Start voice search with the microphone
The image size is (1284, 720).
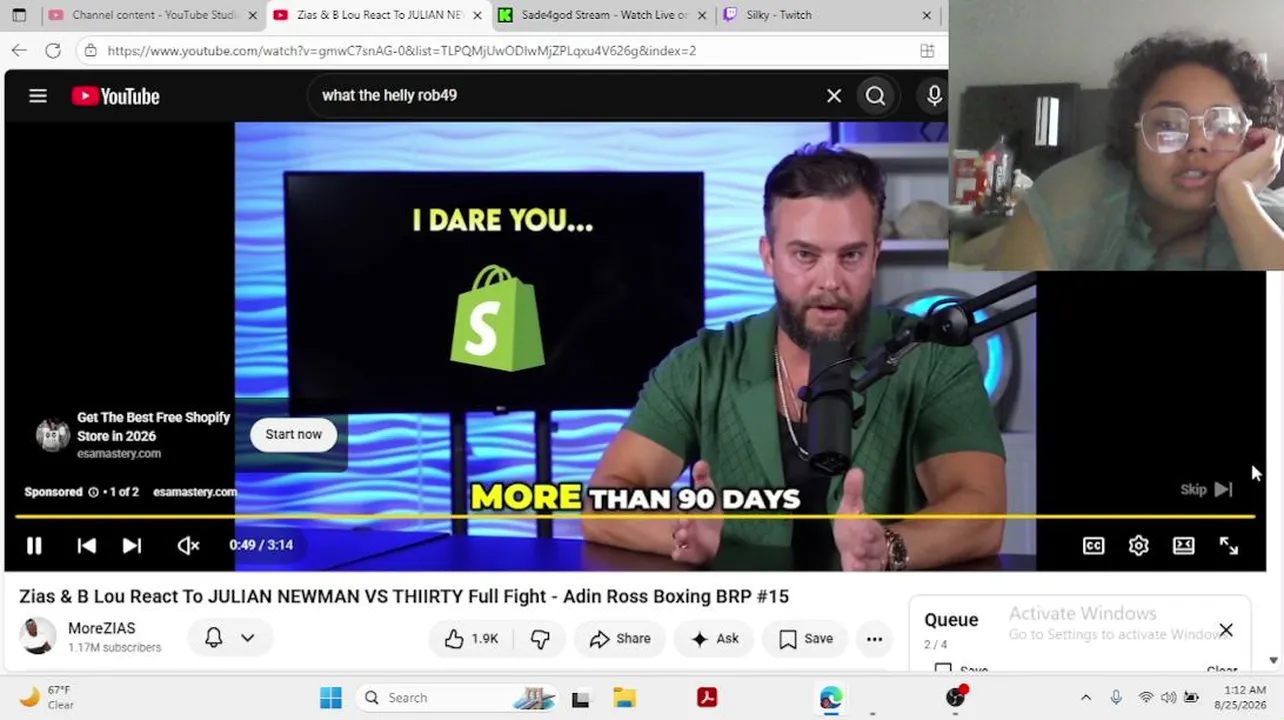click(934, 96)
